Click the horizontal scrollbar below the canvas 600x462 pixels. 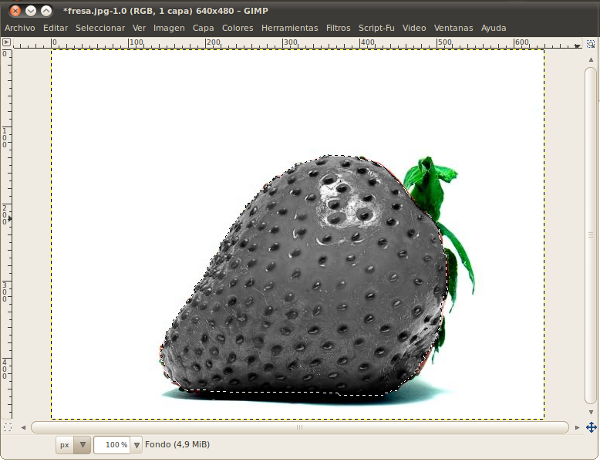point(300,427)
